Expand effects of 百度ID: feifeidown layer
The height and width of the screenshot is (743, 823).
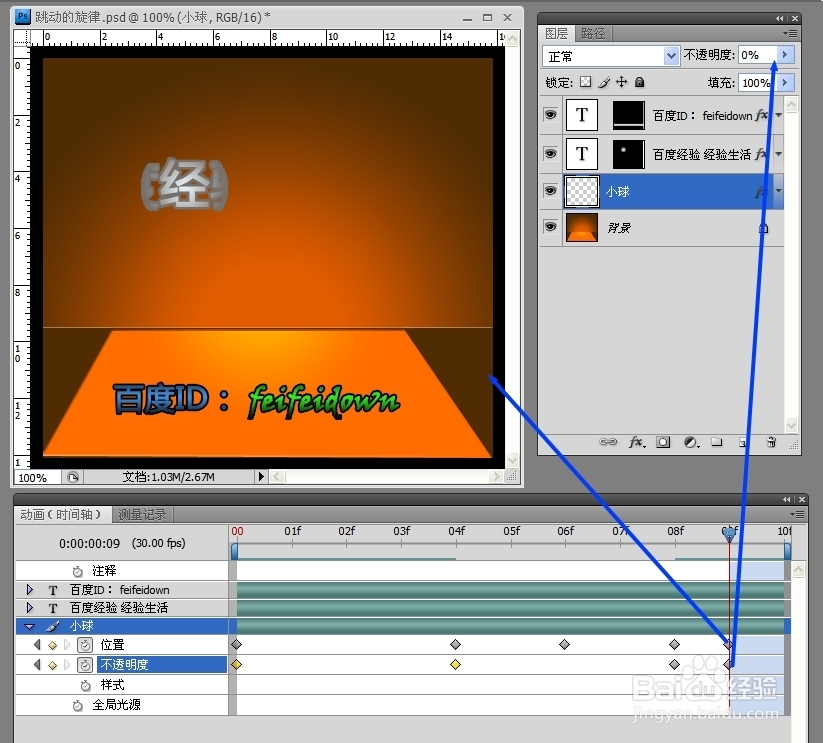[778, 115]
